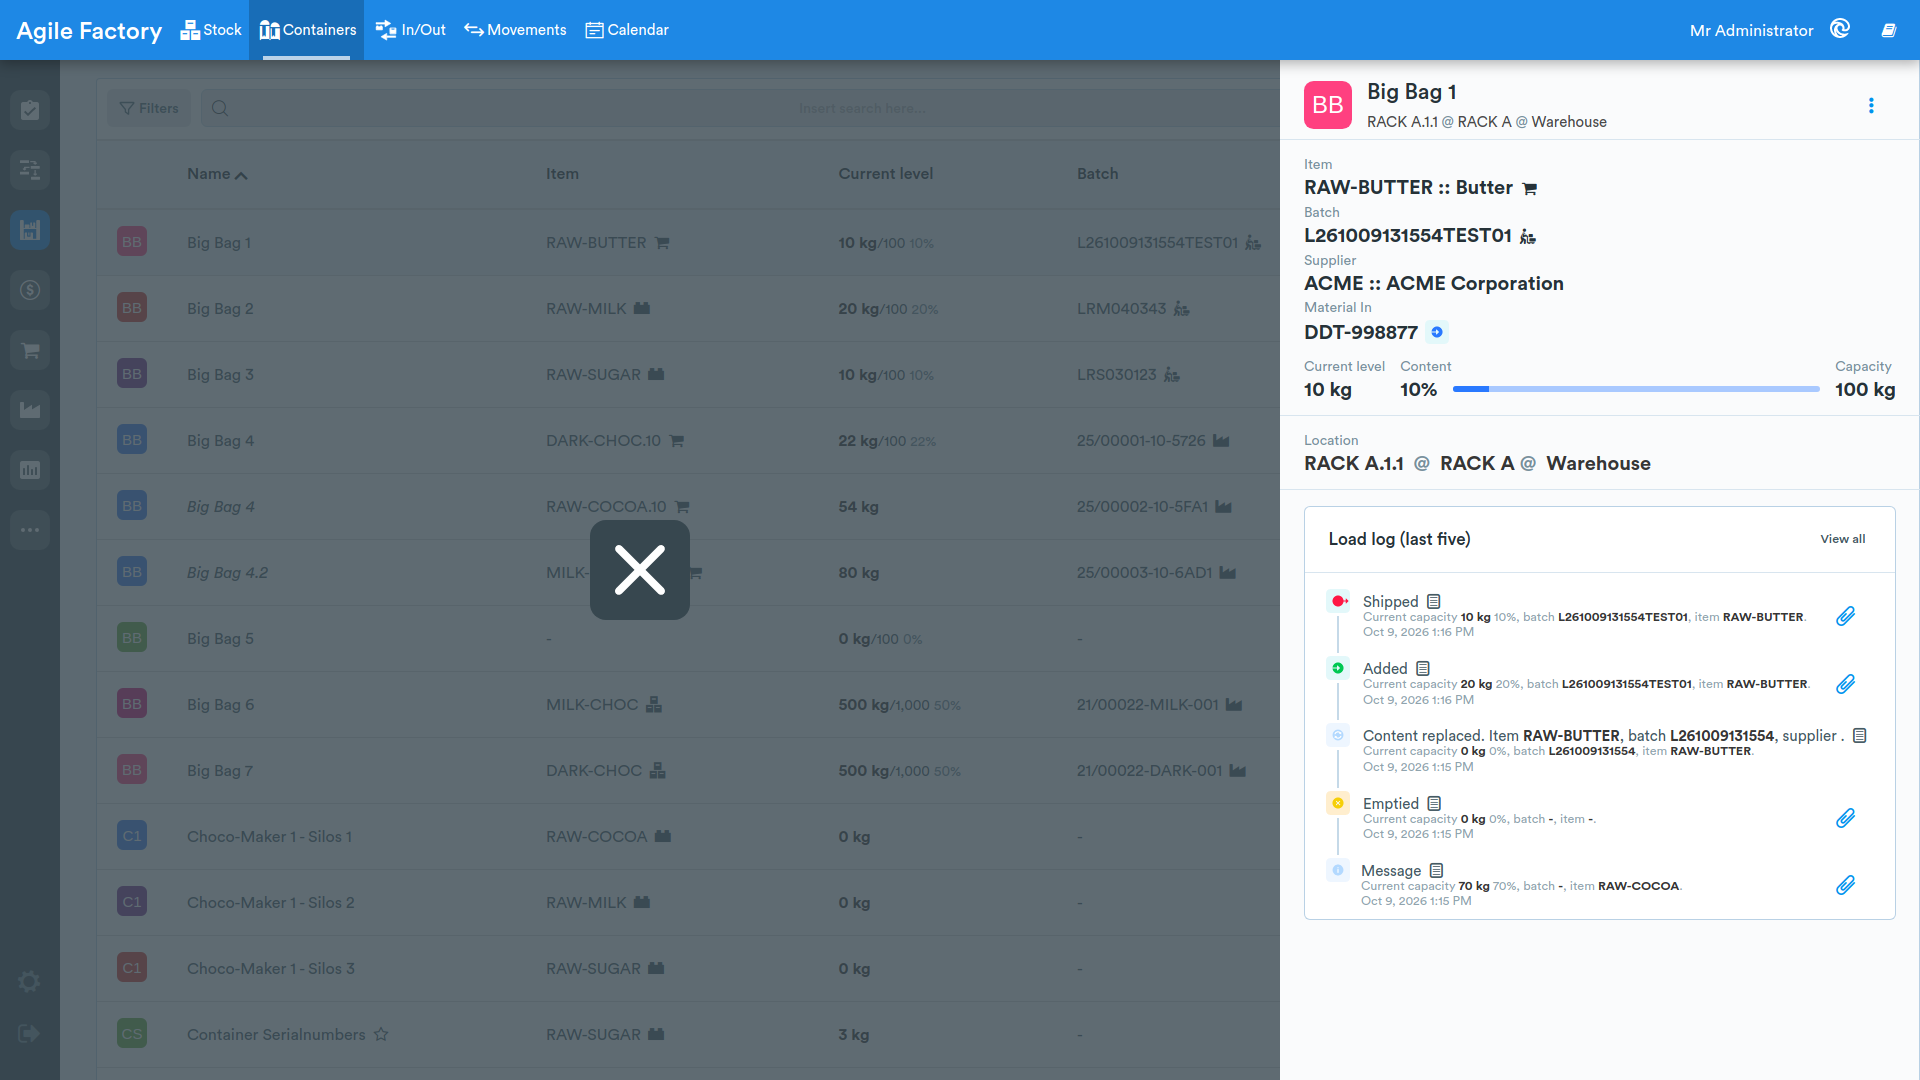Open attachment of the Shipped log entry
Image resolution: width=1920 pixels, height=1080 pixels.
pos(1846,616)
